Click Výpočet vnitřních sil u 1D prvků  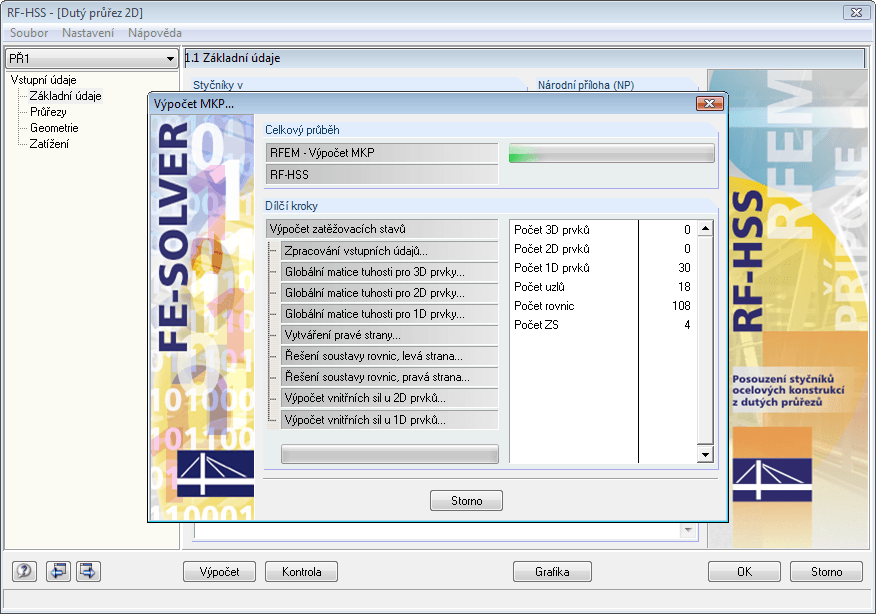click(389, 420)
